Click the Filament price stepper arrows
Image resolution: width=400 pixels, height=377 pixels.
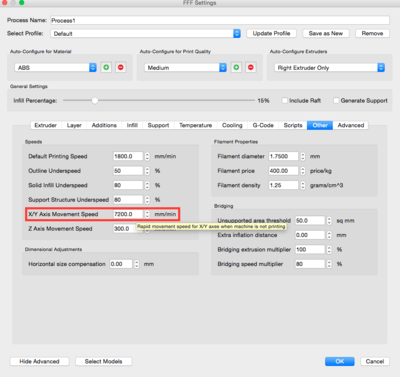[303, 171]
